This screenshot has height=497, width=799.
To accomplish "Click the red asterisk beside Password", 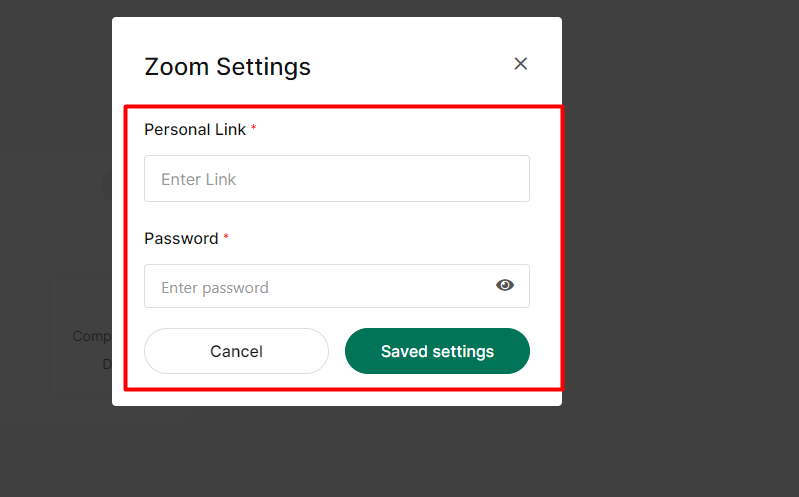I will [226, 238].
